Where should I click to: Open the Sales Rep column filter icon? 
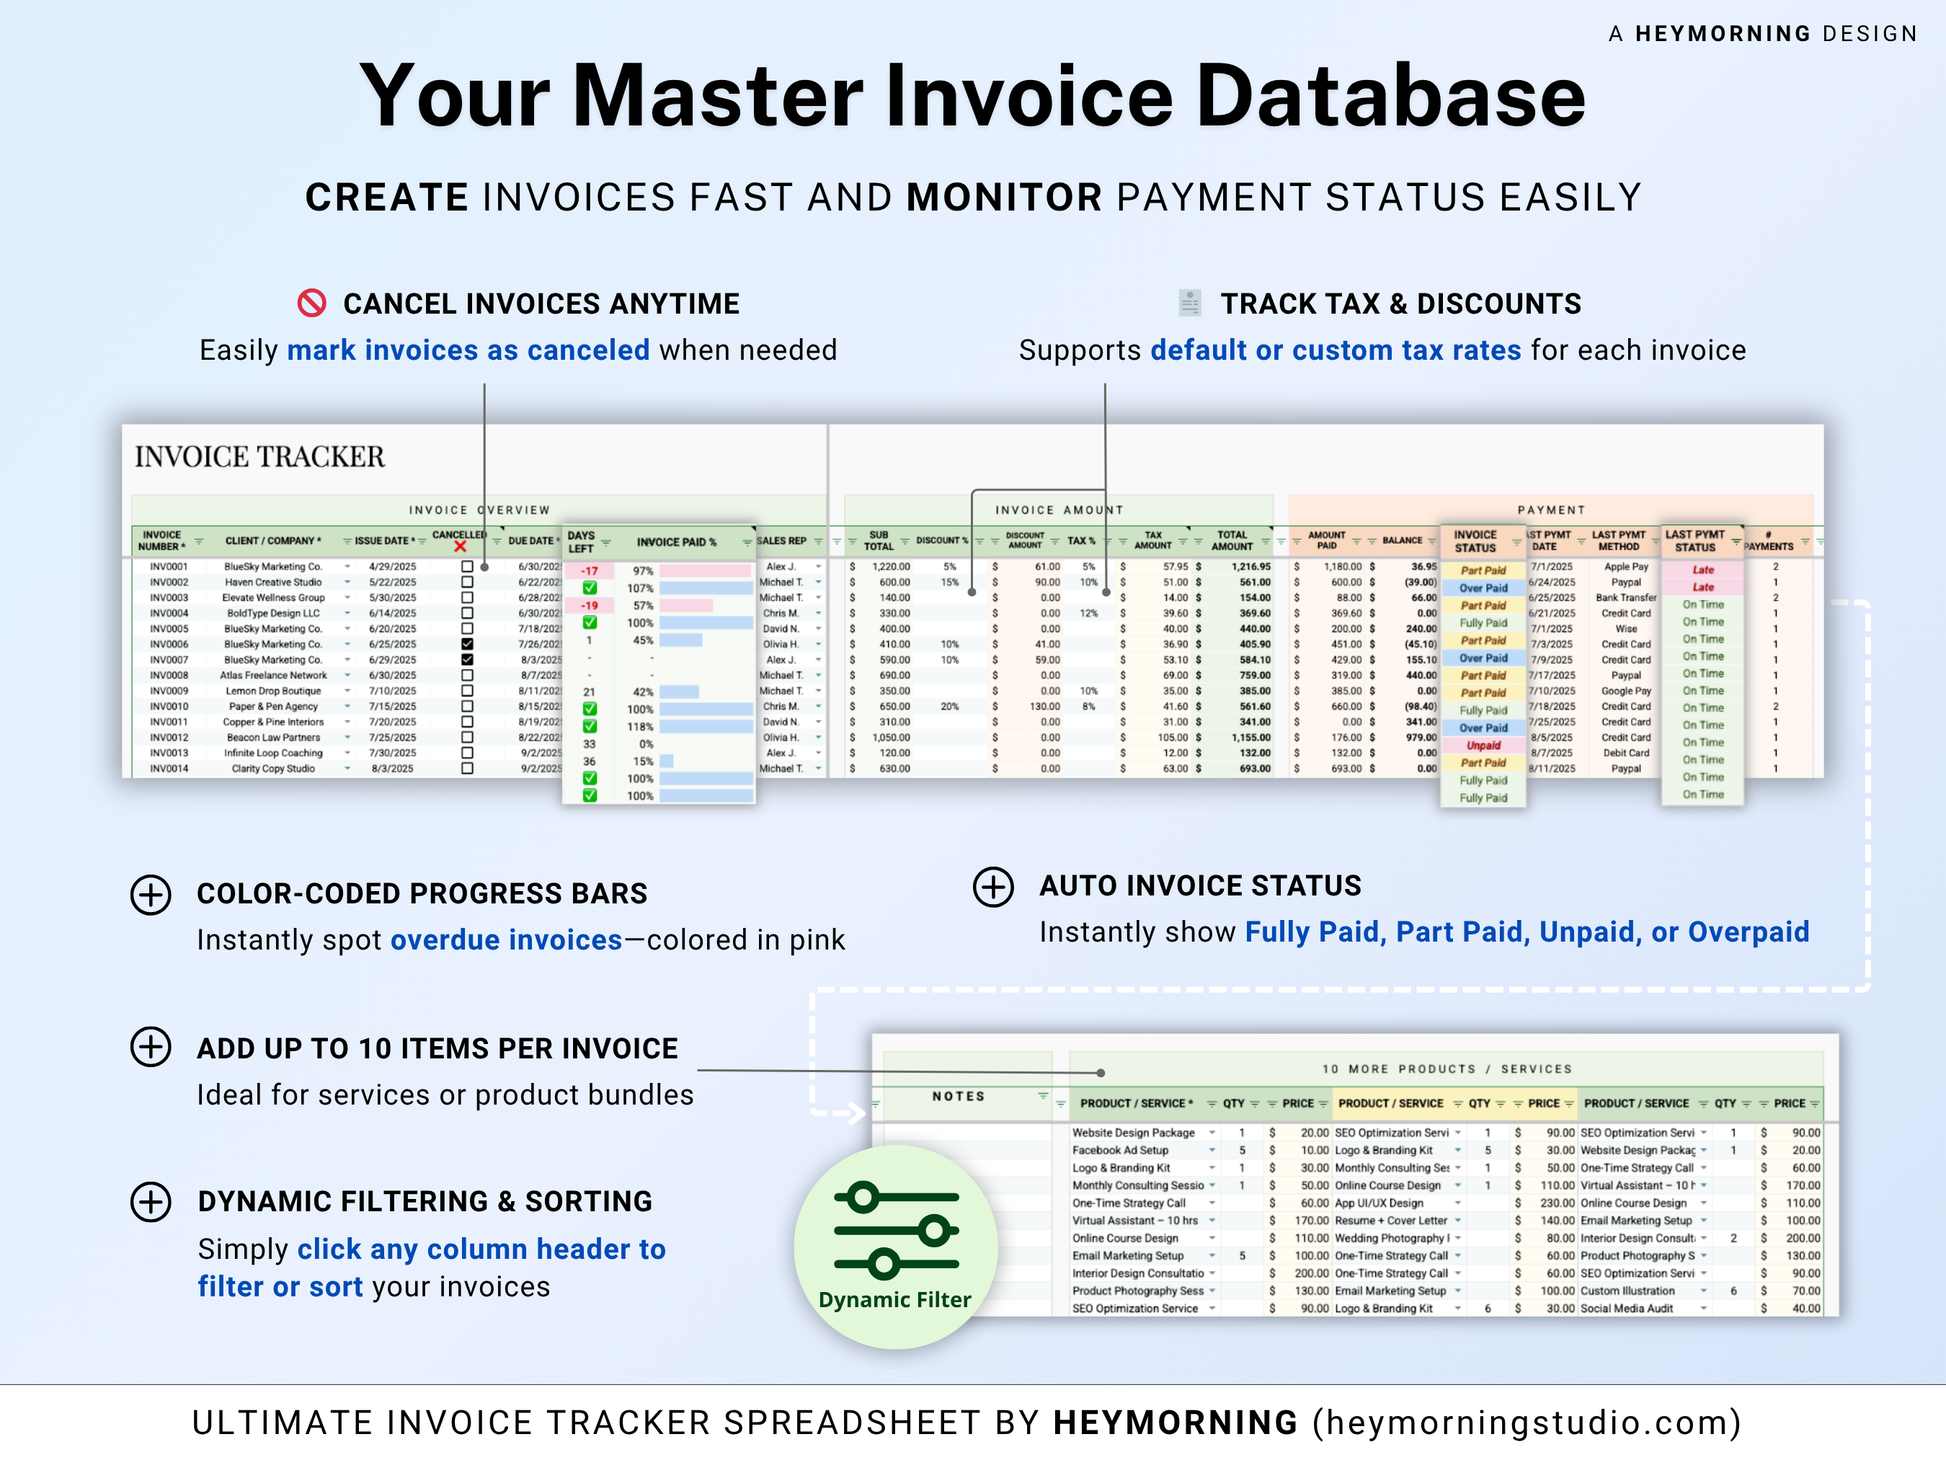819,541
